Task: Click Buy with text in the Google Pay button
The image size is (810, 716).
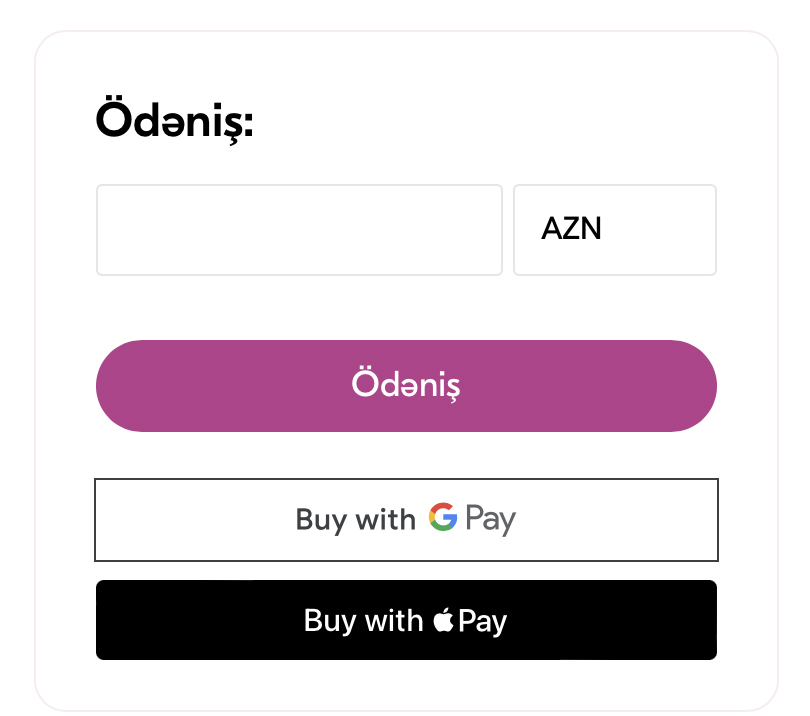Action: (x=355, y=520)
